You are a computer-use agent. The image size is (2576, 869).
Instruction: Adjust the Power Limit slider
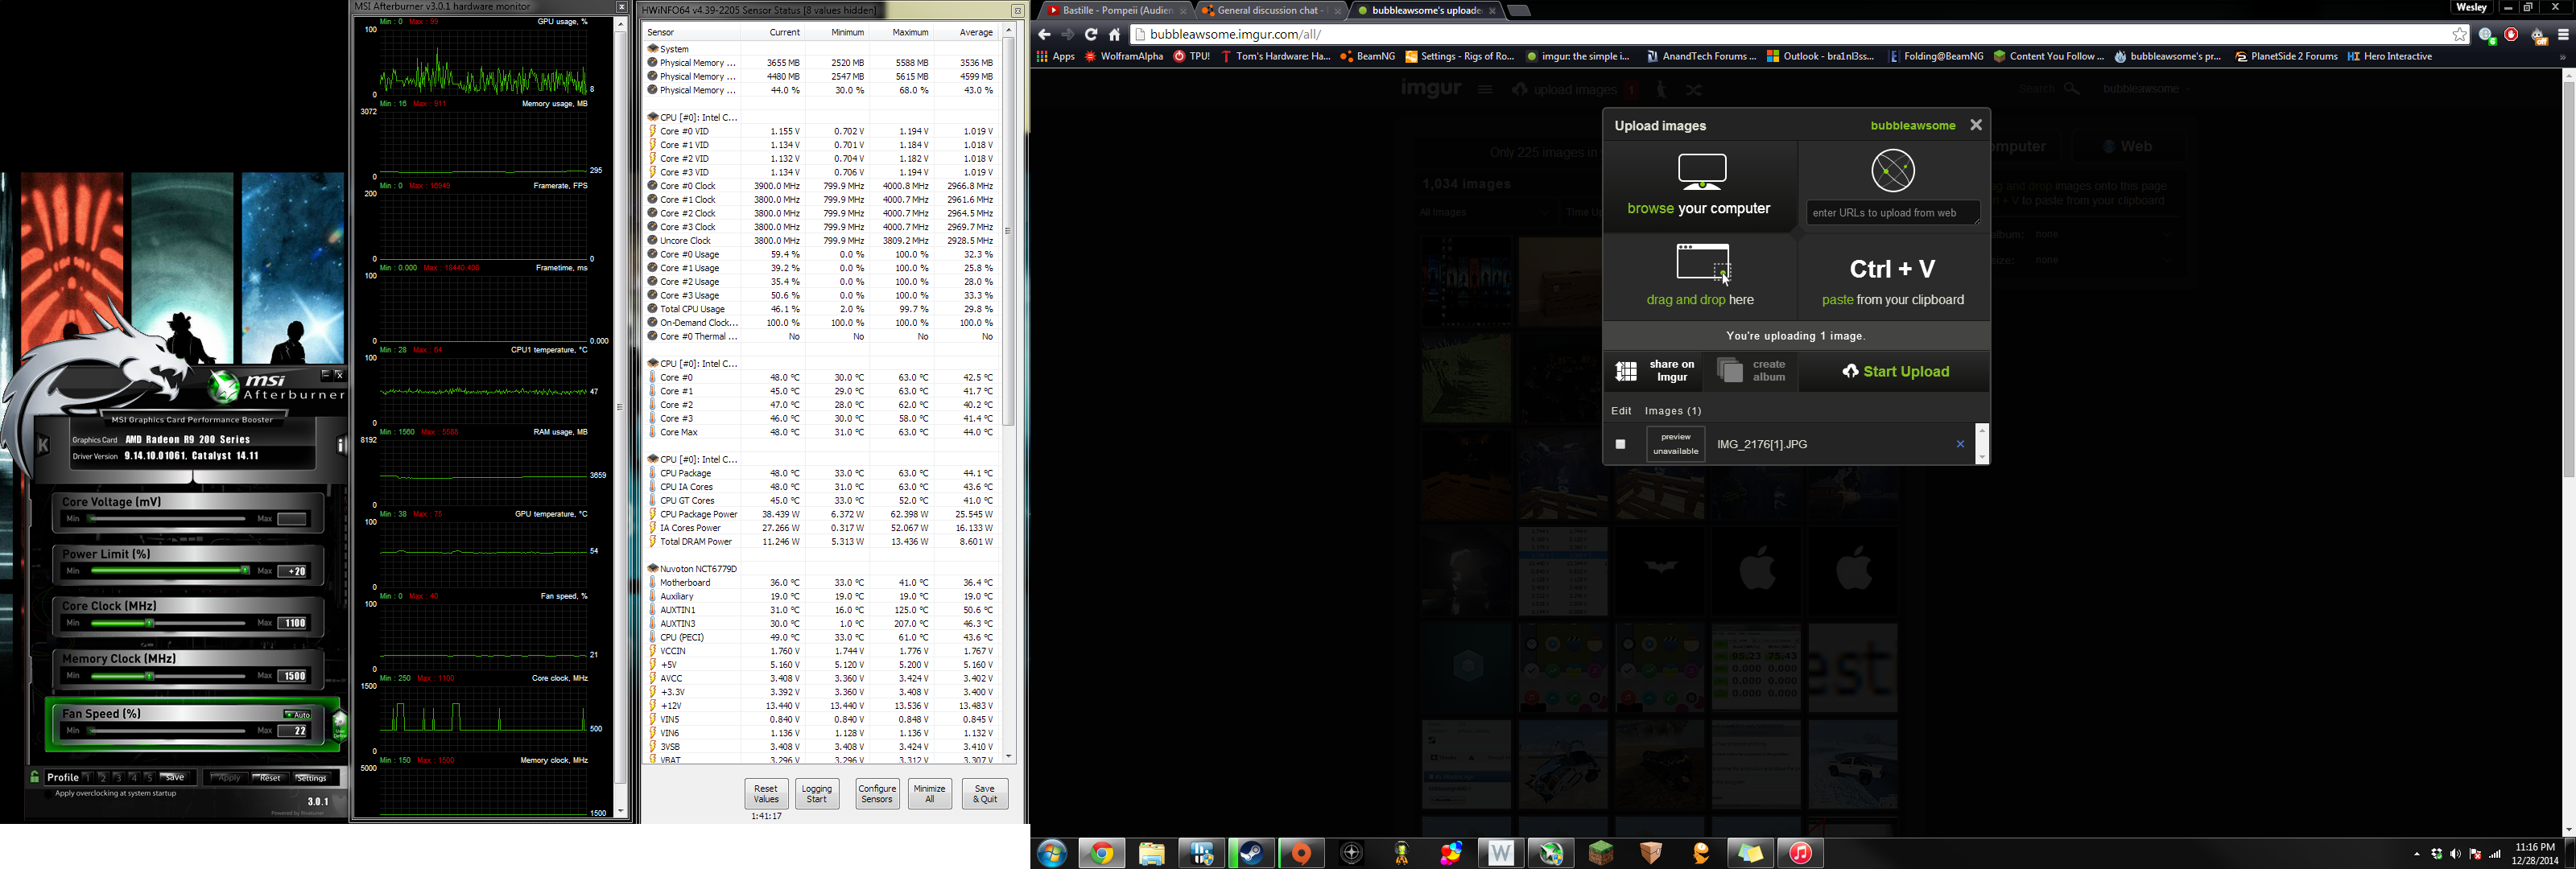point(168,571)
